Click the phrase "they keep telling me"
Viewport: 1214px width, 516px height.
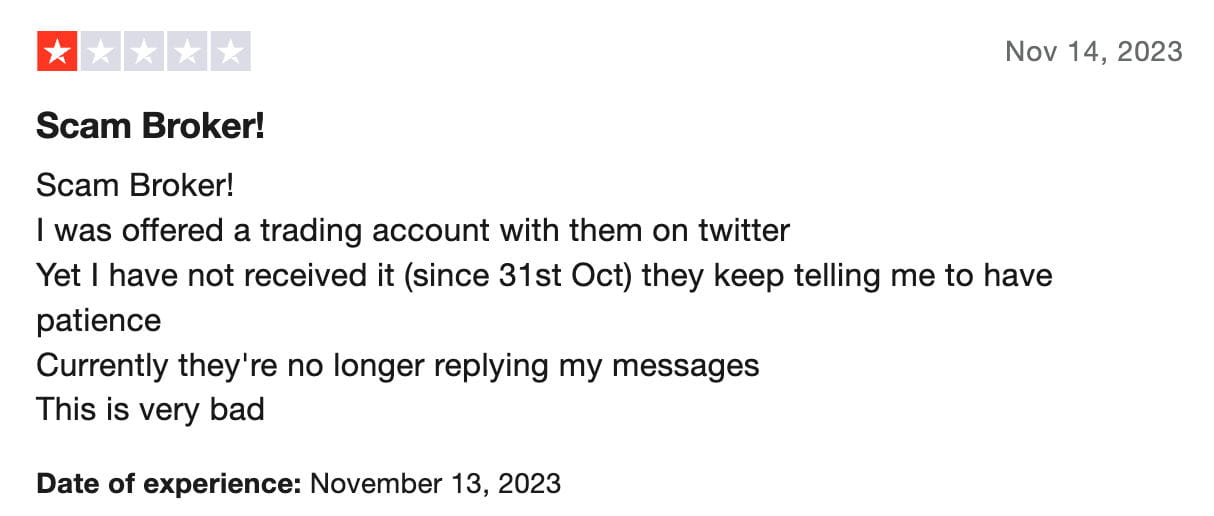[x=790, y=276]
